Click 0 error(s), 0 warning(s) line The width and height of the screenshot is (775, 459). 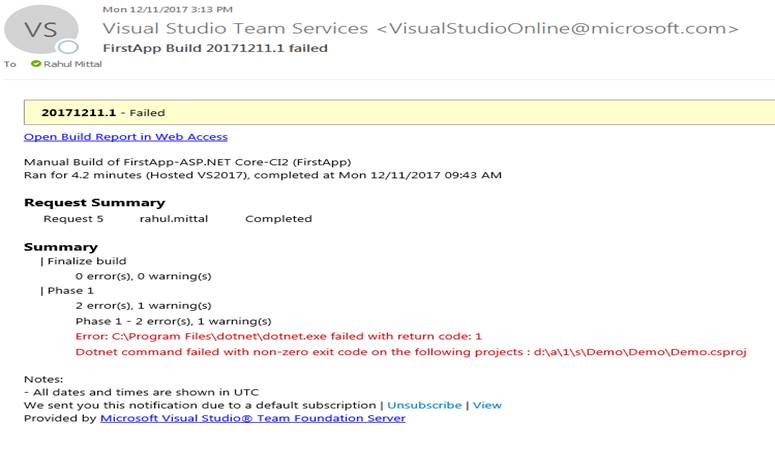click(143, 276)
